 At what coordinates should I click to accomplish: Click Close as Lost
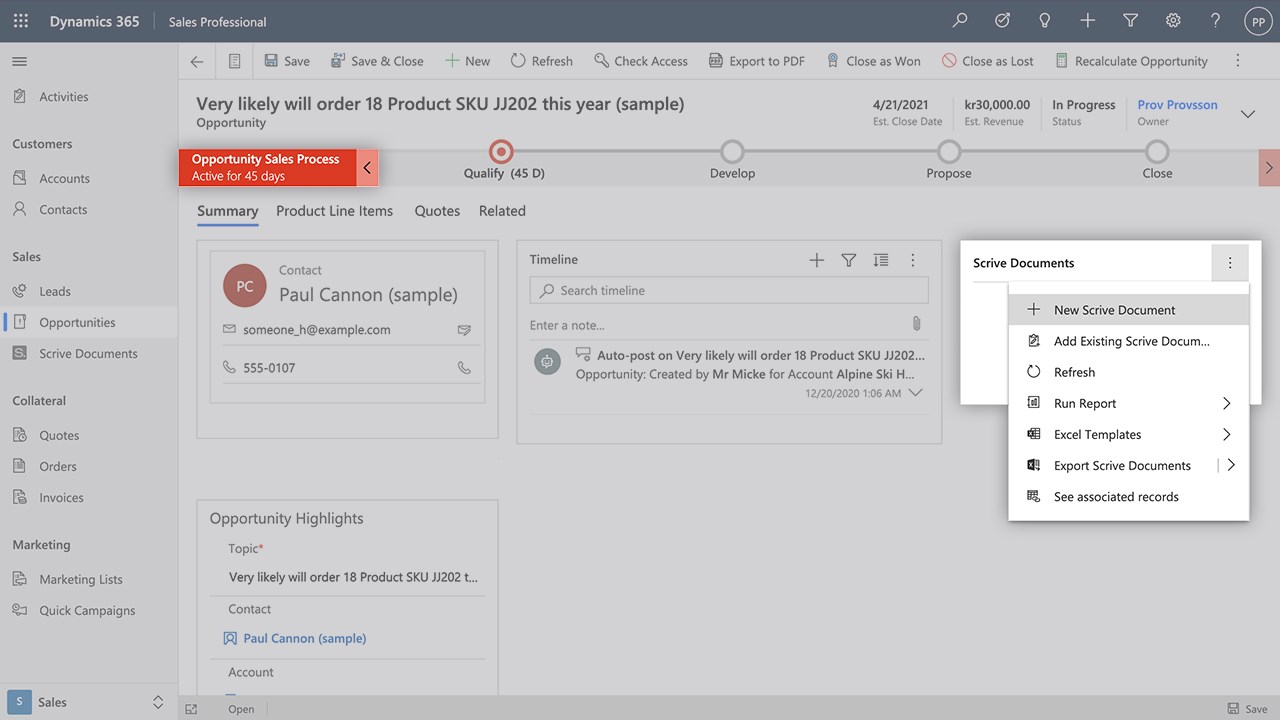(988, 61)
